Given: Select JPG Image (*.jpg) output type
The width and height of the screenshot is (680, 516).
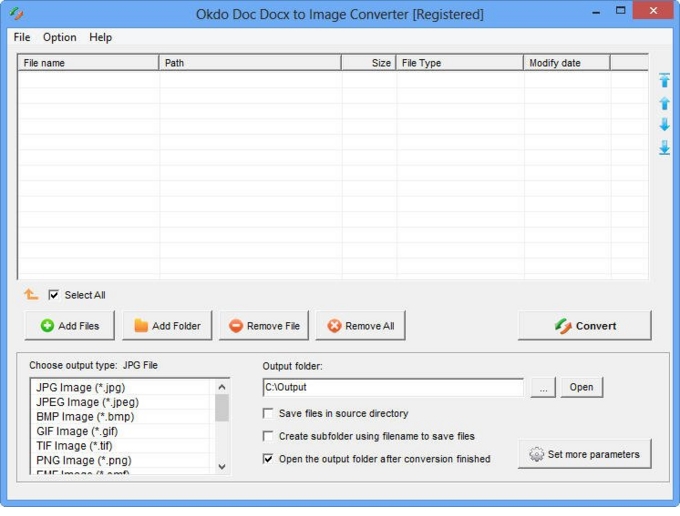Looking at the screenshot, I should coord(122,387).
